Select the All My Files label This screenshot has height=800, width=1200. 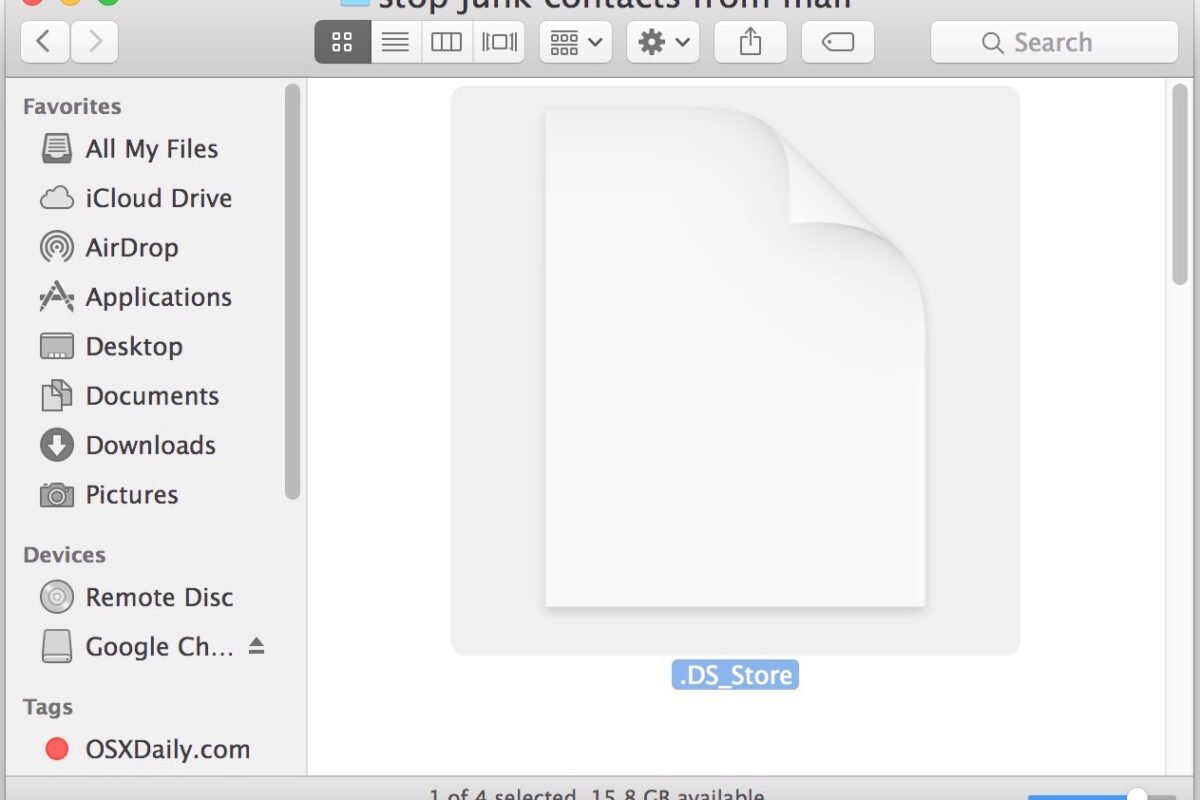(x=152, y=149)
